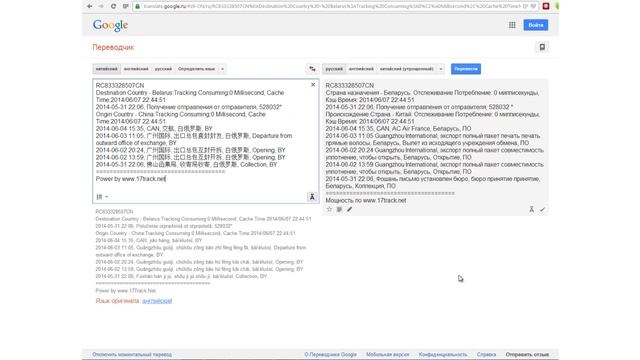Suggest an edit with pencil icon
640x360 pixels.
pos(349,209)
